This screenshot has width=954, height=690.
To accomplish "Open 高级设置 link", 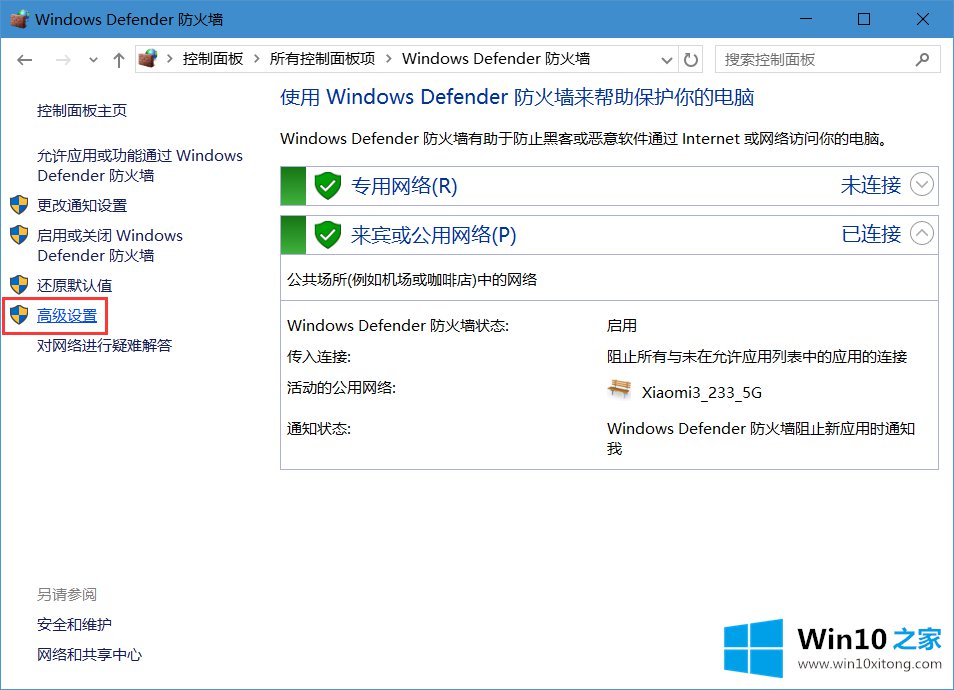I will click(x=67, y=316).
